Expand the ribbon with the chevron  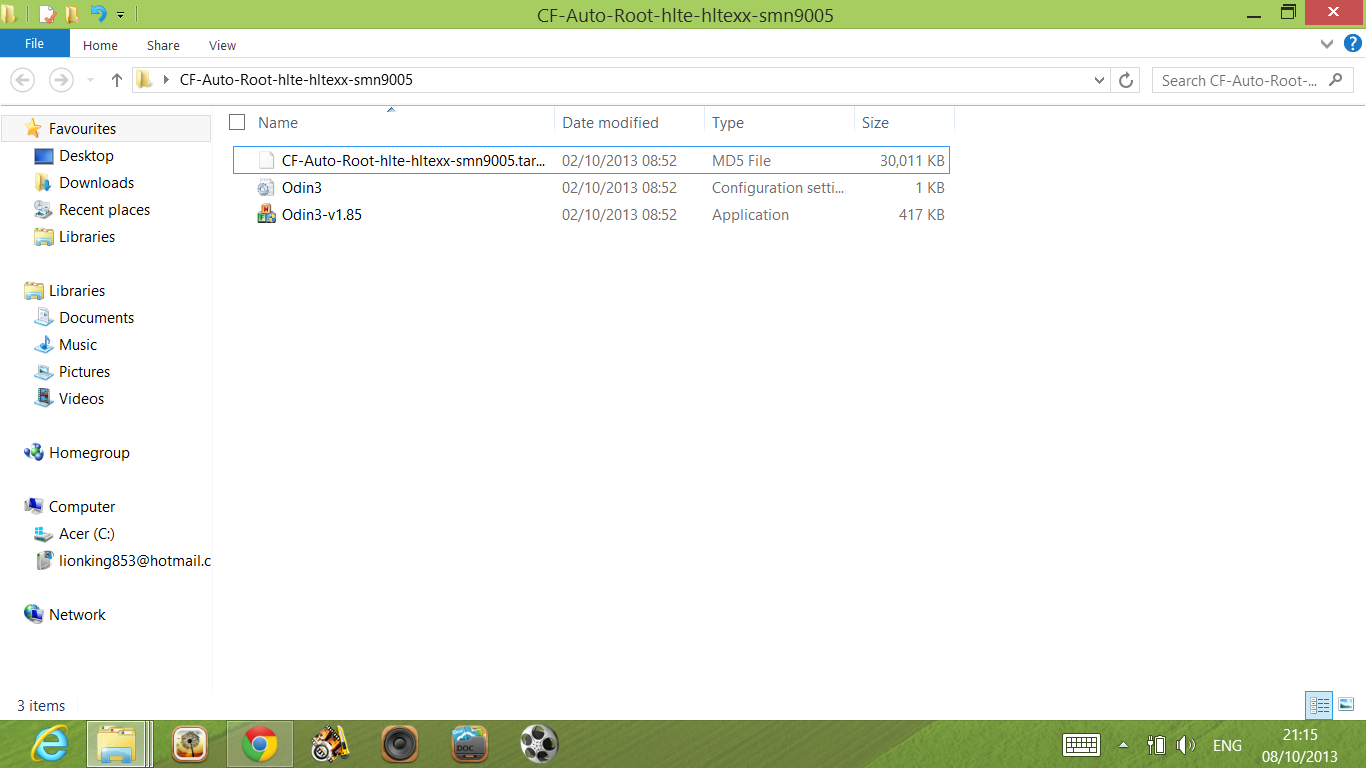1327,44
